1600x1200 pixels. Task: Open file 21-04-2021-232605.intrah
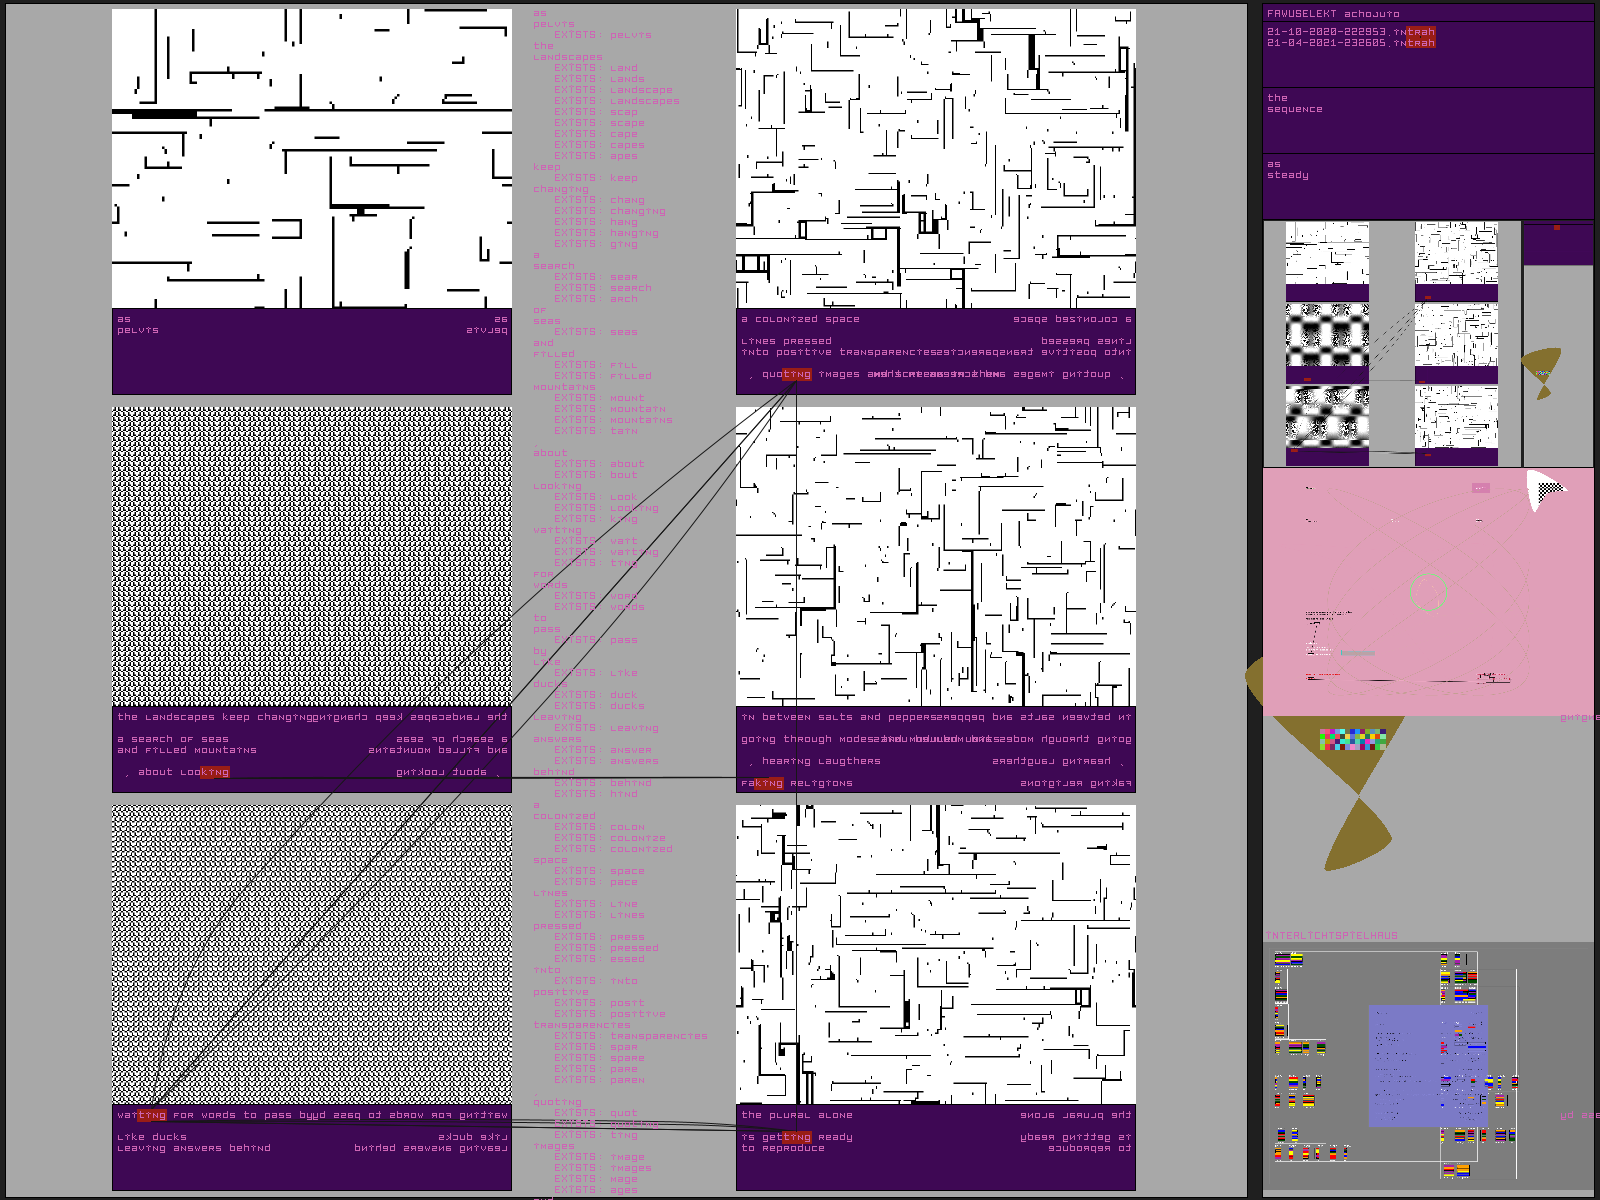click(1350, 43)
